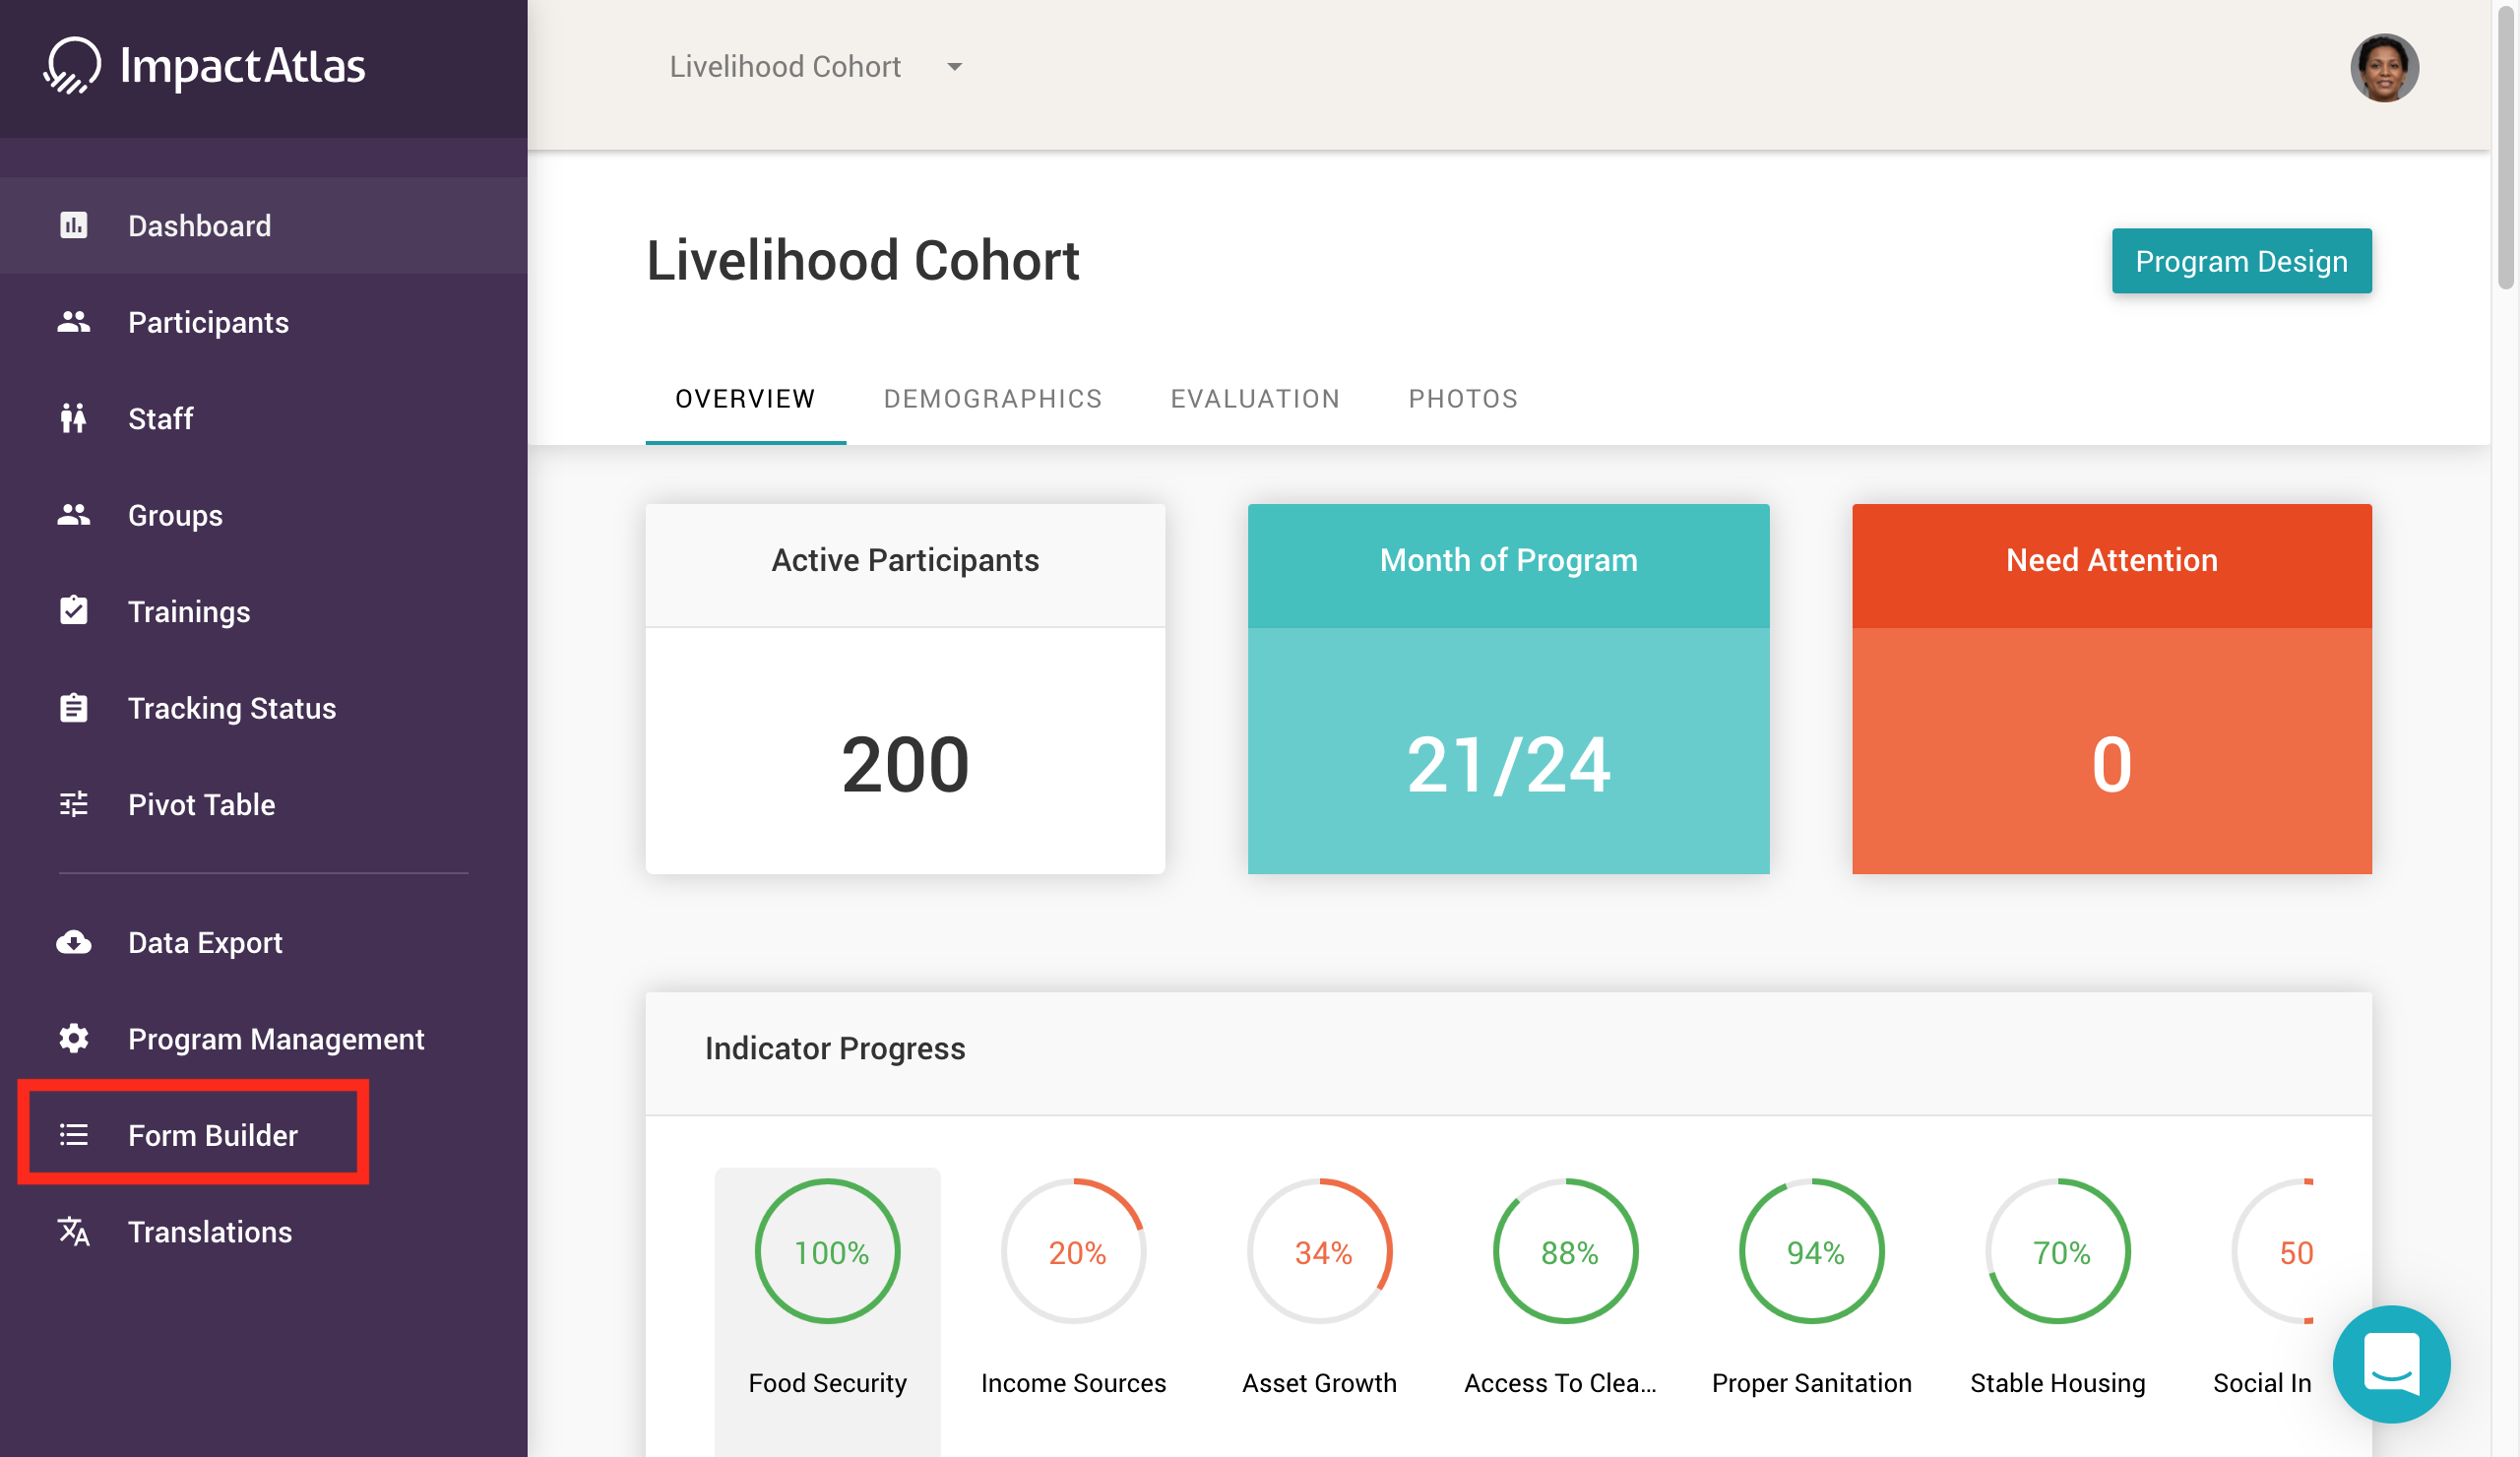Click the Staff icon in sidebar
This screenshot has width=2520, height=1457.
[x=73, y=418]
